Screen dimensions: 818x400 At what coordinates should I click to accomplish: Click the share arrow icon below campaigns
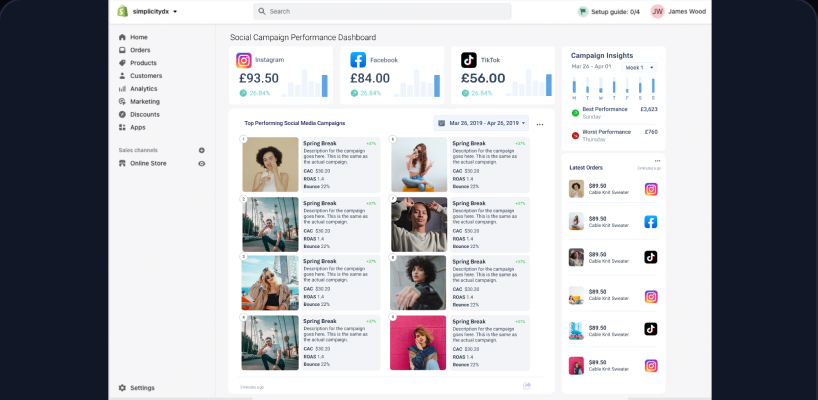[527, 385]
